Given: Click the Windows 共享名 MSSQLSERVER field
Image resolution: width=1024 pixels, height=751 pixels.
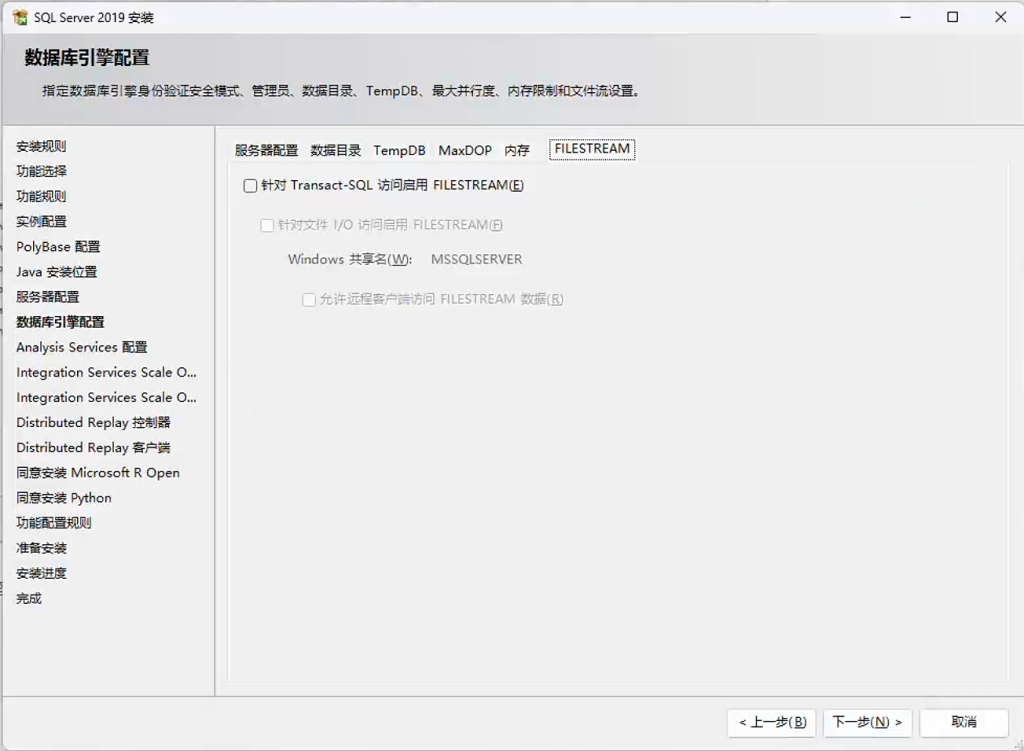Looking at the screenshot, I should pyautogui.click(x=477, y=260).
